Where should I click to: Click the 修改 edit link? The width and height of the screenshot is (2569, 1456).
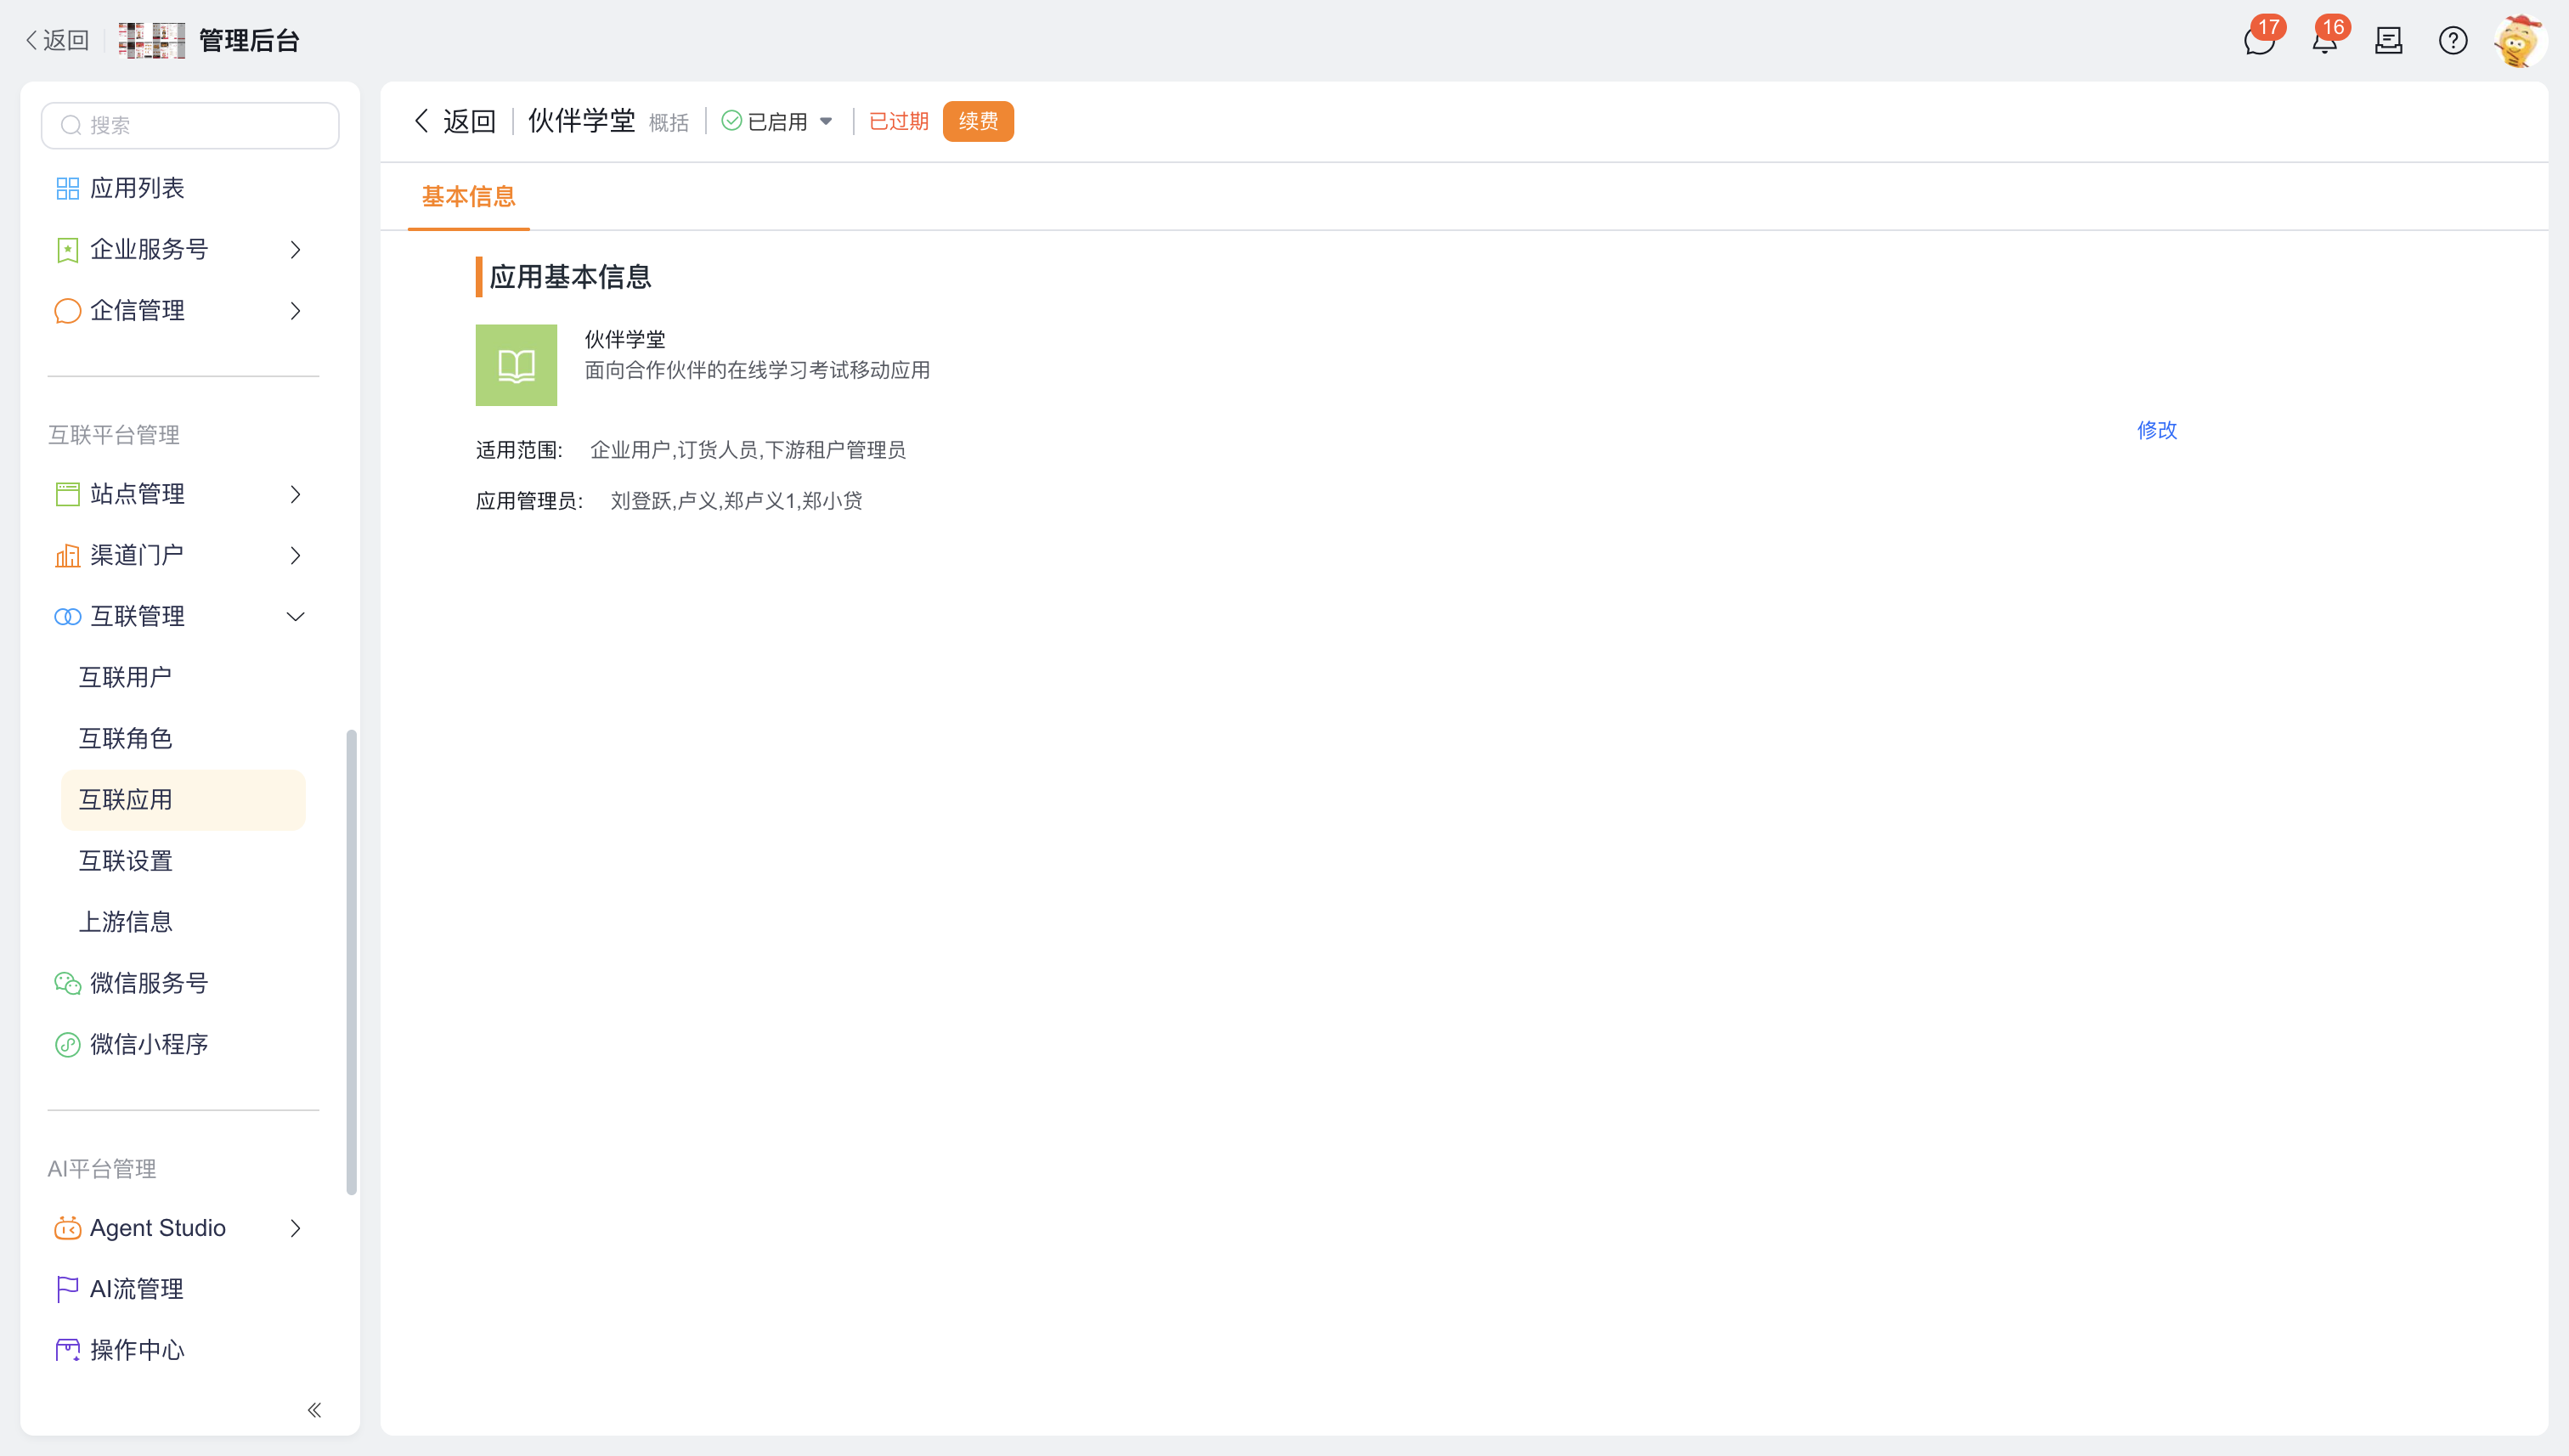pyautogui.click(x=2157, y=430)
